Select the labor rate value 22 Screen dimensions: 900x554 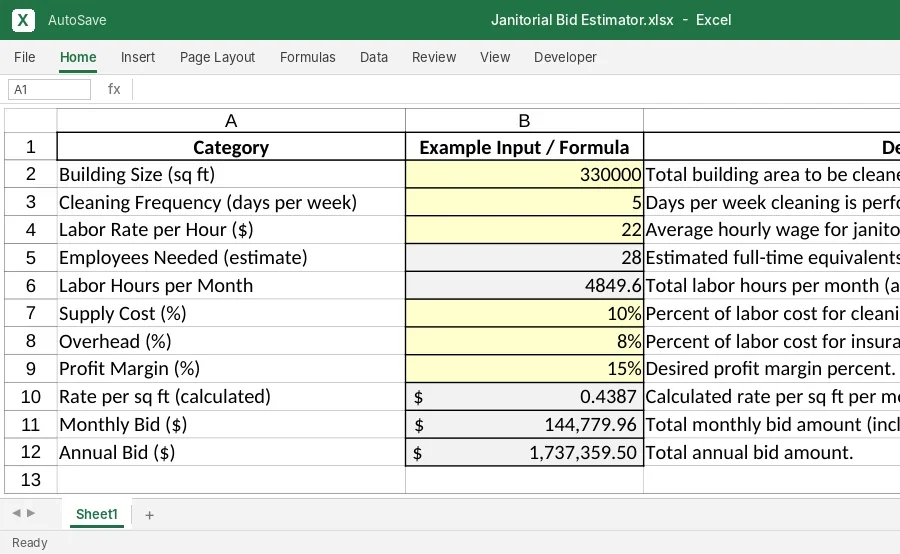[524, 230]
